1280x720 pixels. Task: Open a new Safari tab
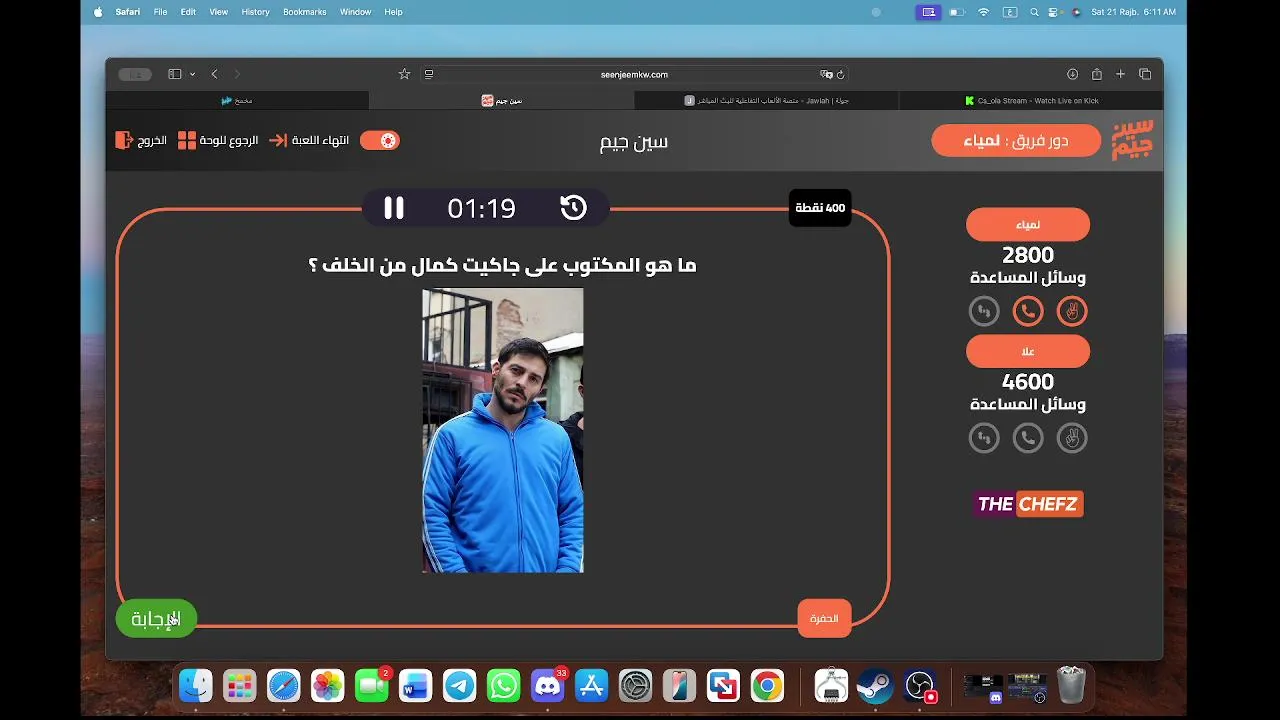[x=1121, y=74]
